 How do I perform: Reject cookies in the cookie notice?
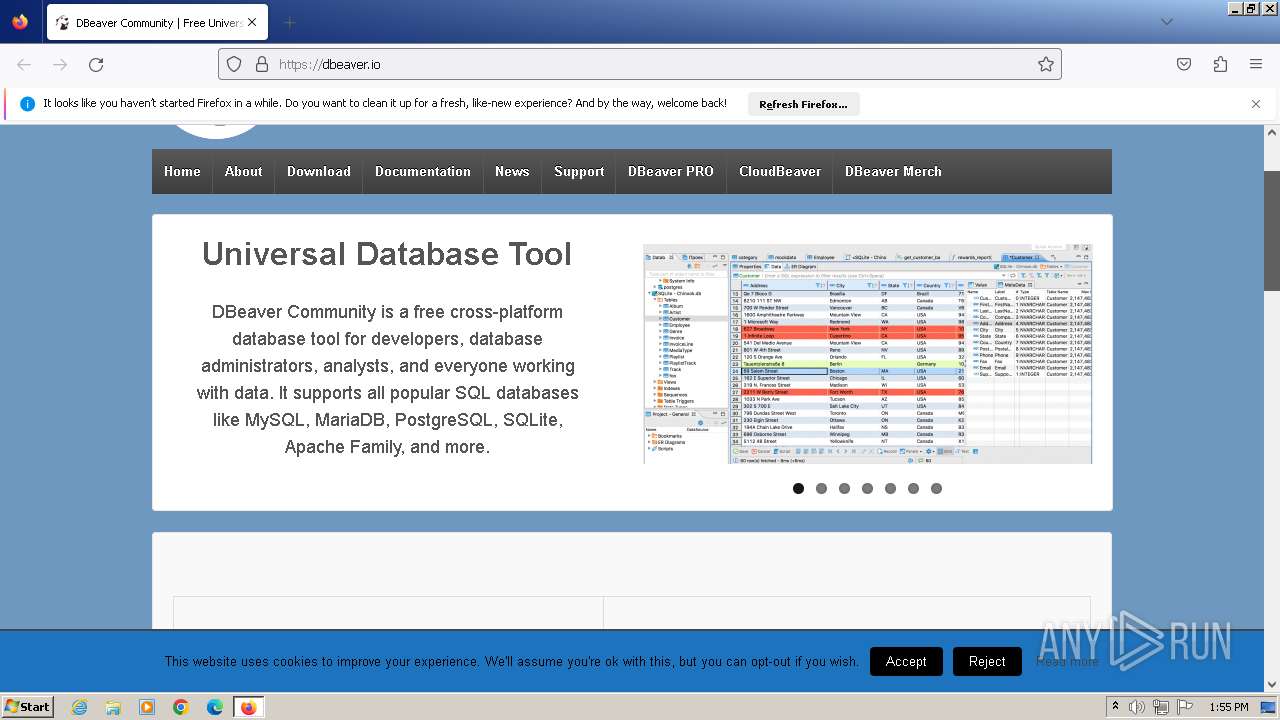point(987,661)
